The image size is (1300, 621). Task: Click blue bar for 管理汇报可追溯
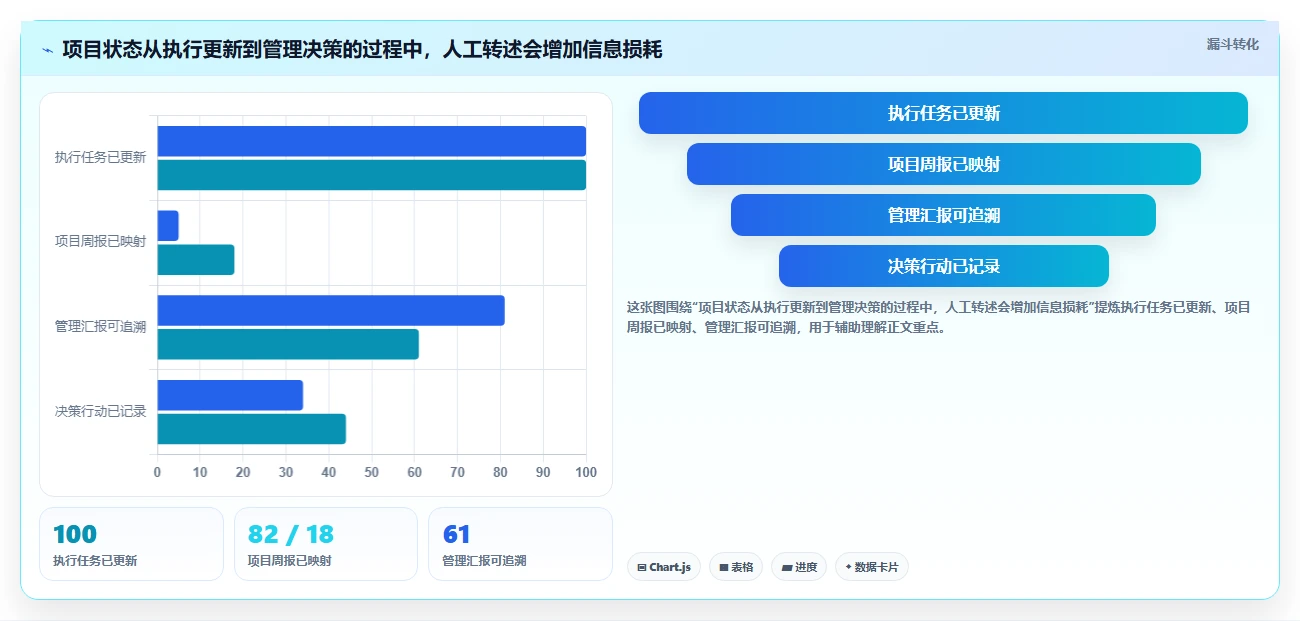[331, 310]
